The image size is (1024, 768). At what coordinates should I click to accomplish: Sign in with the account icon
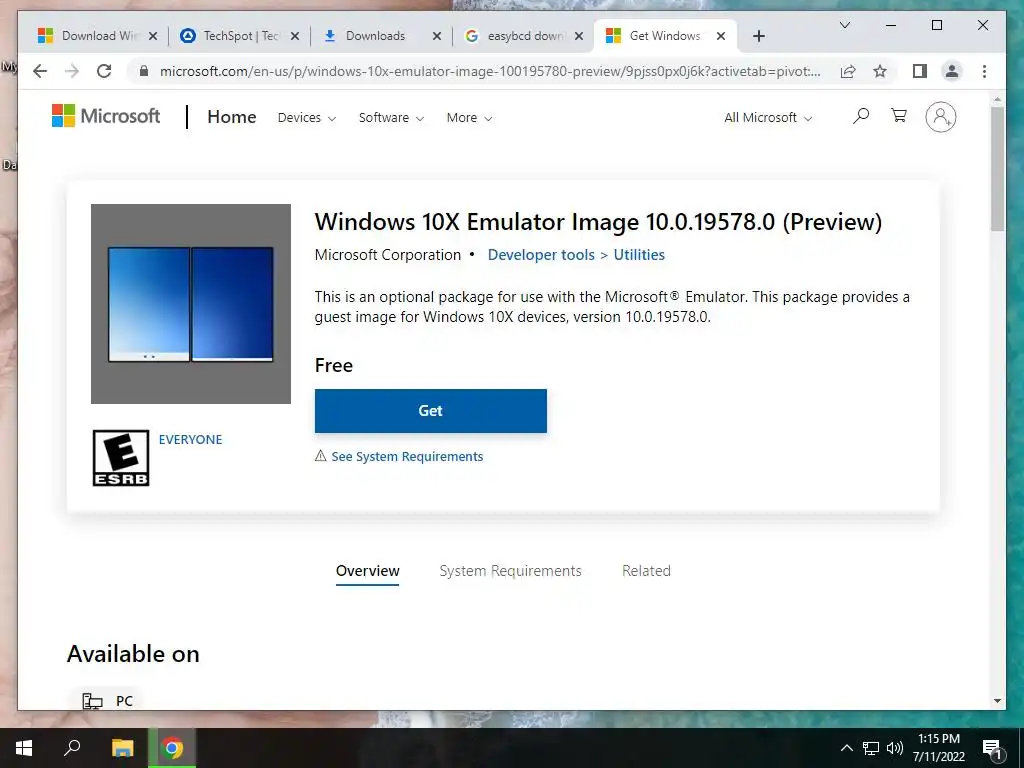(x=940, y=117)
